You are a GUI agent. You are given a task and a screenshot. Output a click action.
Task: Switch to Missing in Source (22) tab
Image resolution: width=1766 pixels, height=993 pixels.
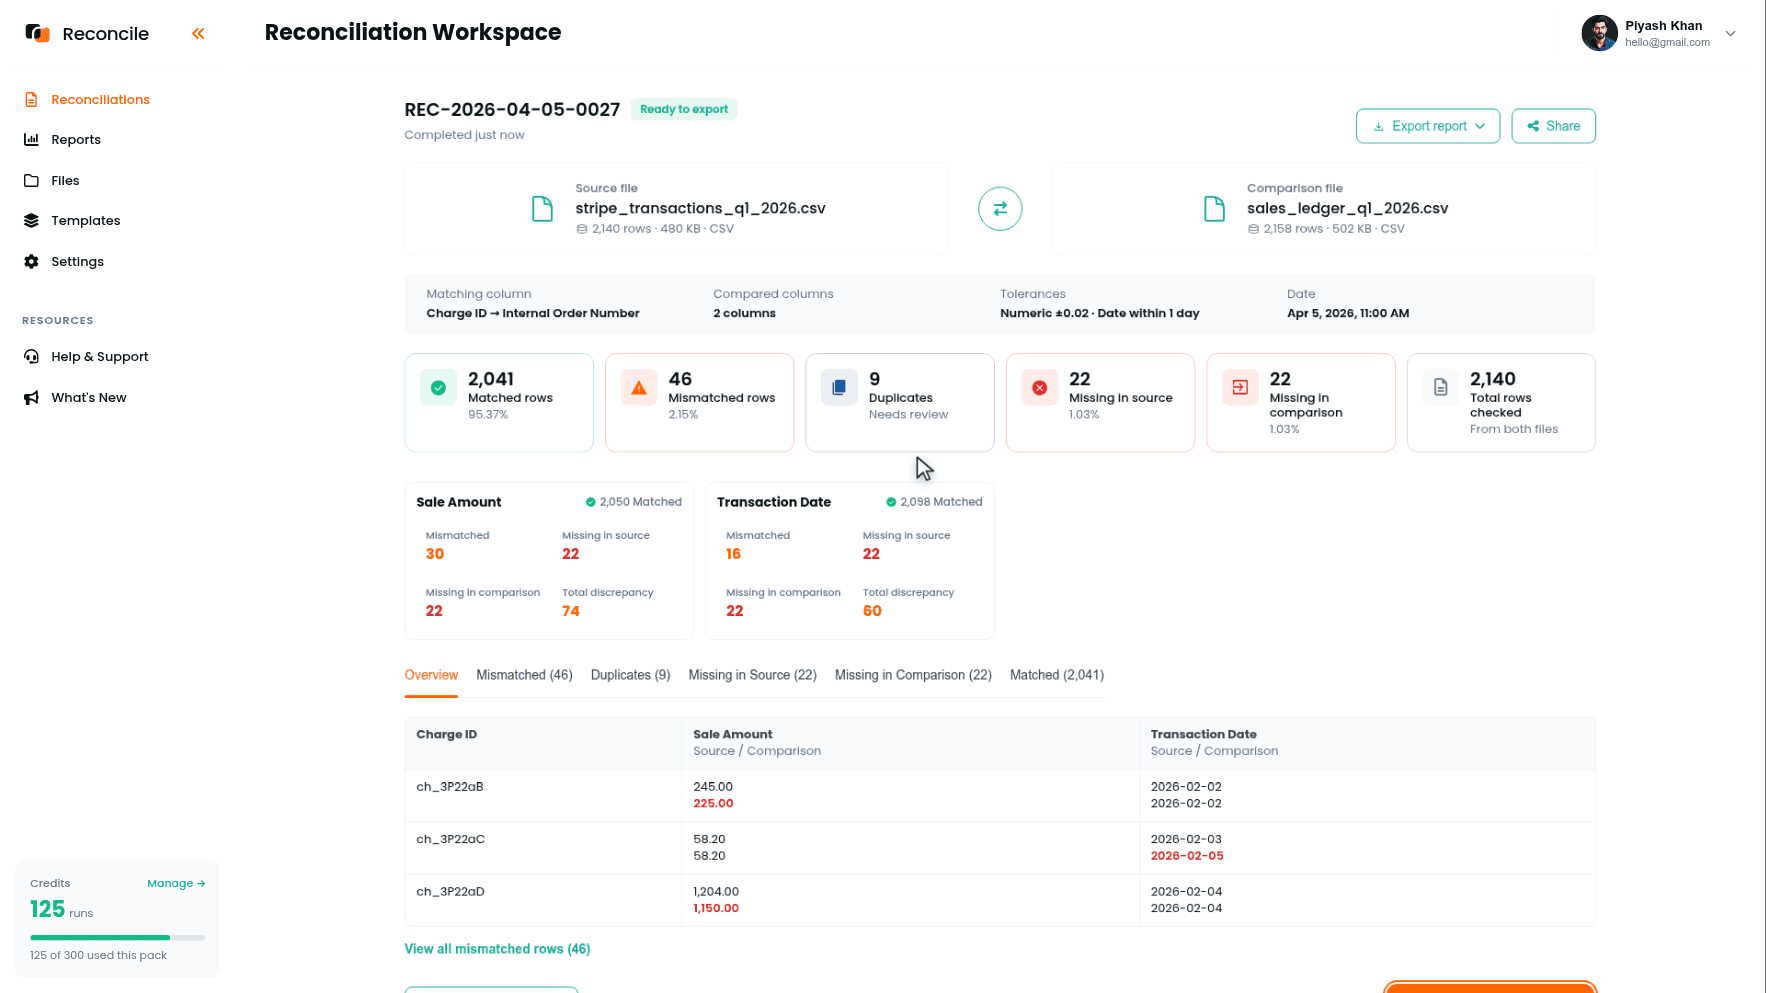pyautogui.click(x=752, y=675)
